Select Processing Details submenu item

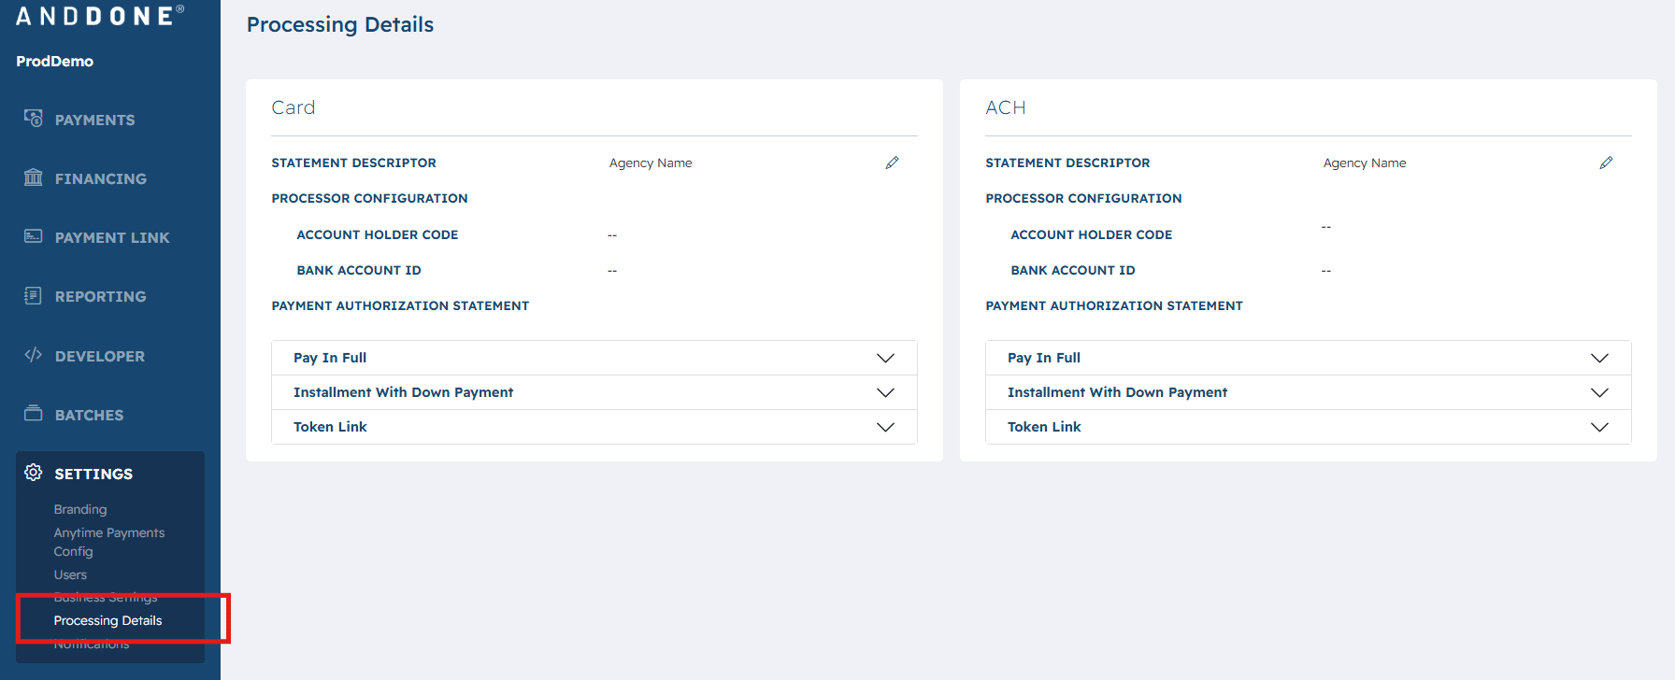click(x=108, y=621)
